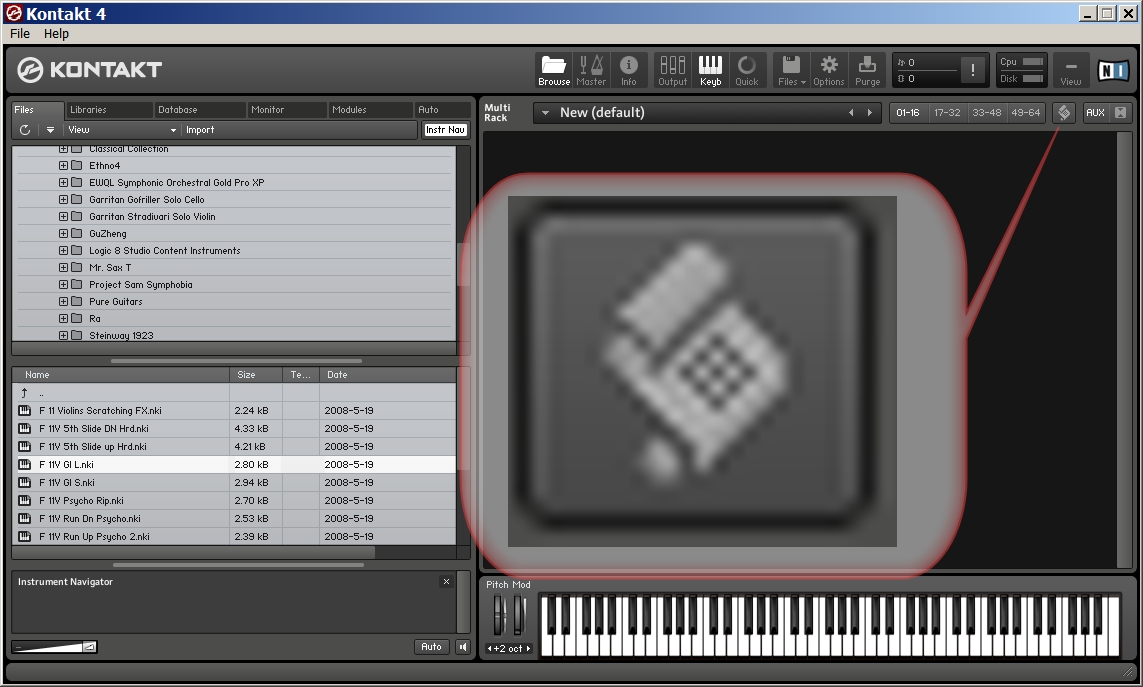
Task: Toggle the Keyb on-screen keyboard
Action: pos(710,71)
